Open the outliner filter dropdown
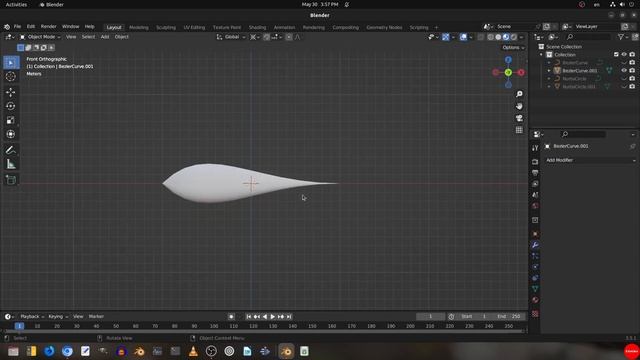Image resolution: width=640 pixels, height=360 pixels. [x=622, y=37]
